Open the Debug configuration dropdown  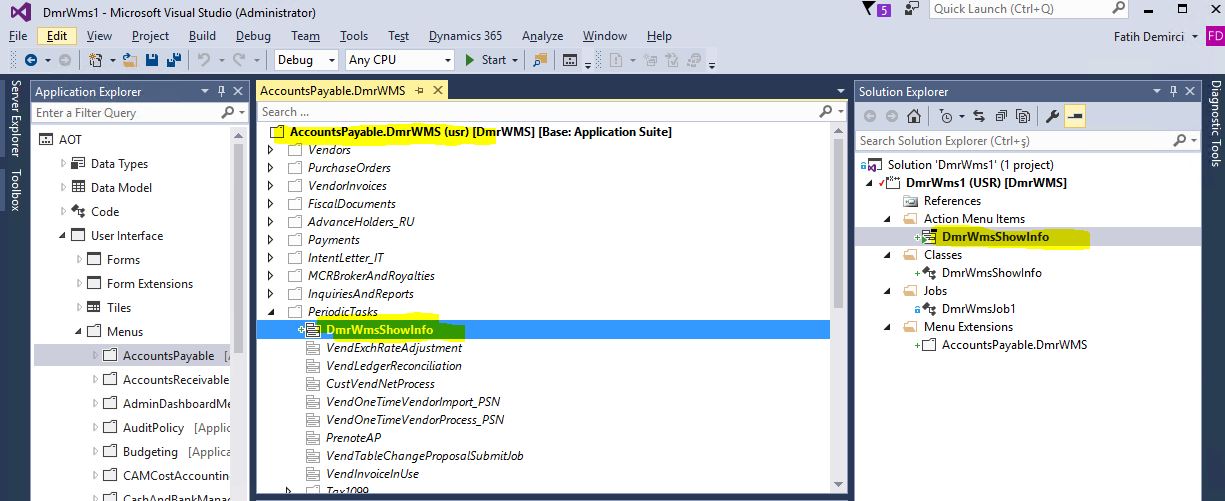coord(306,60)
